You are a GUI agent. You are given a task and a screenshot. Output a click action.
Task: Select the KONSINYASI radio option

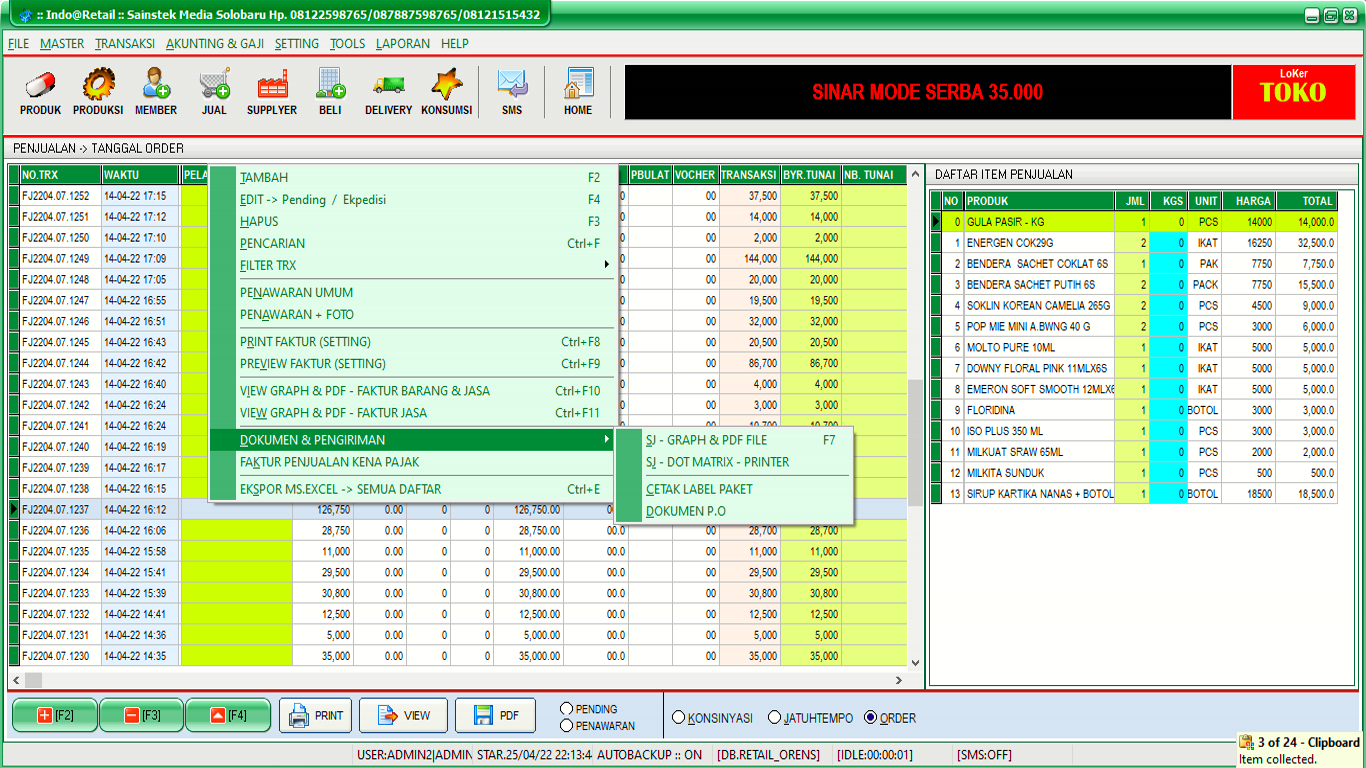[x=679, y=717]
